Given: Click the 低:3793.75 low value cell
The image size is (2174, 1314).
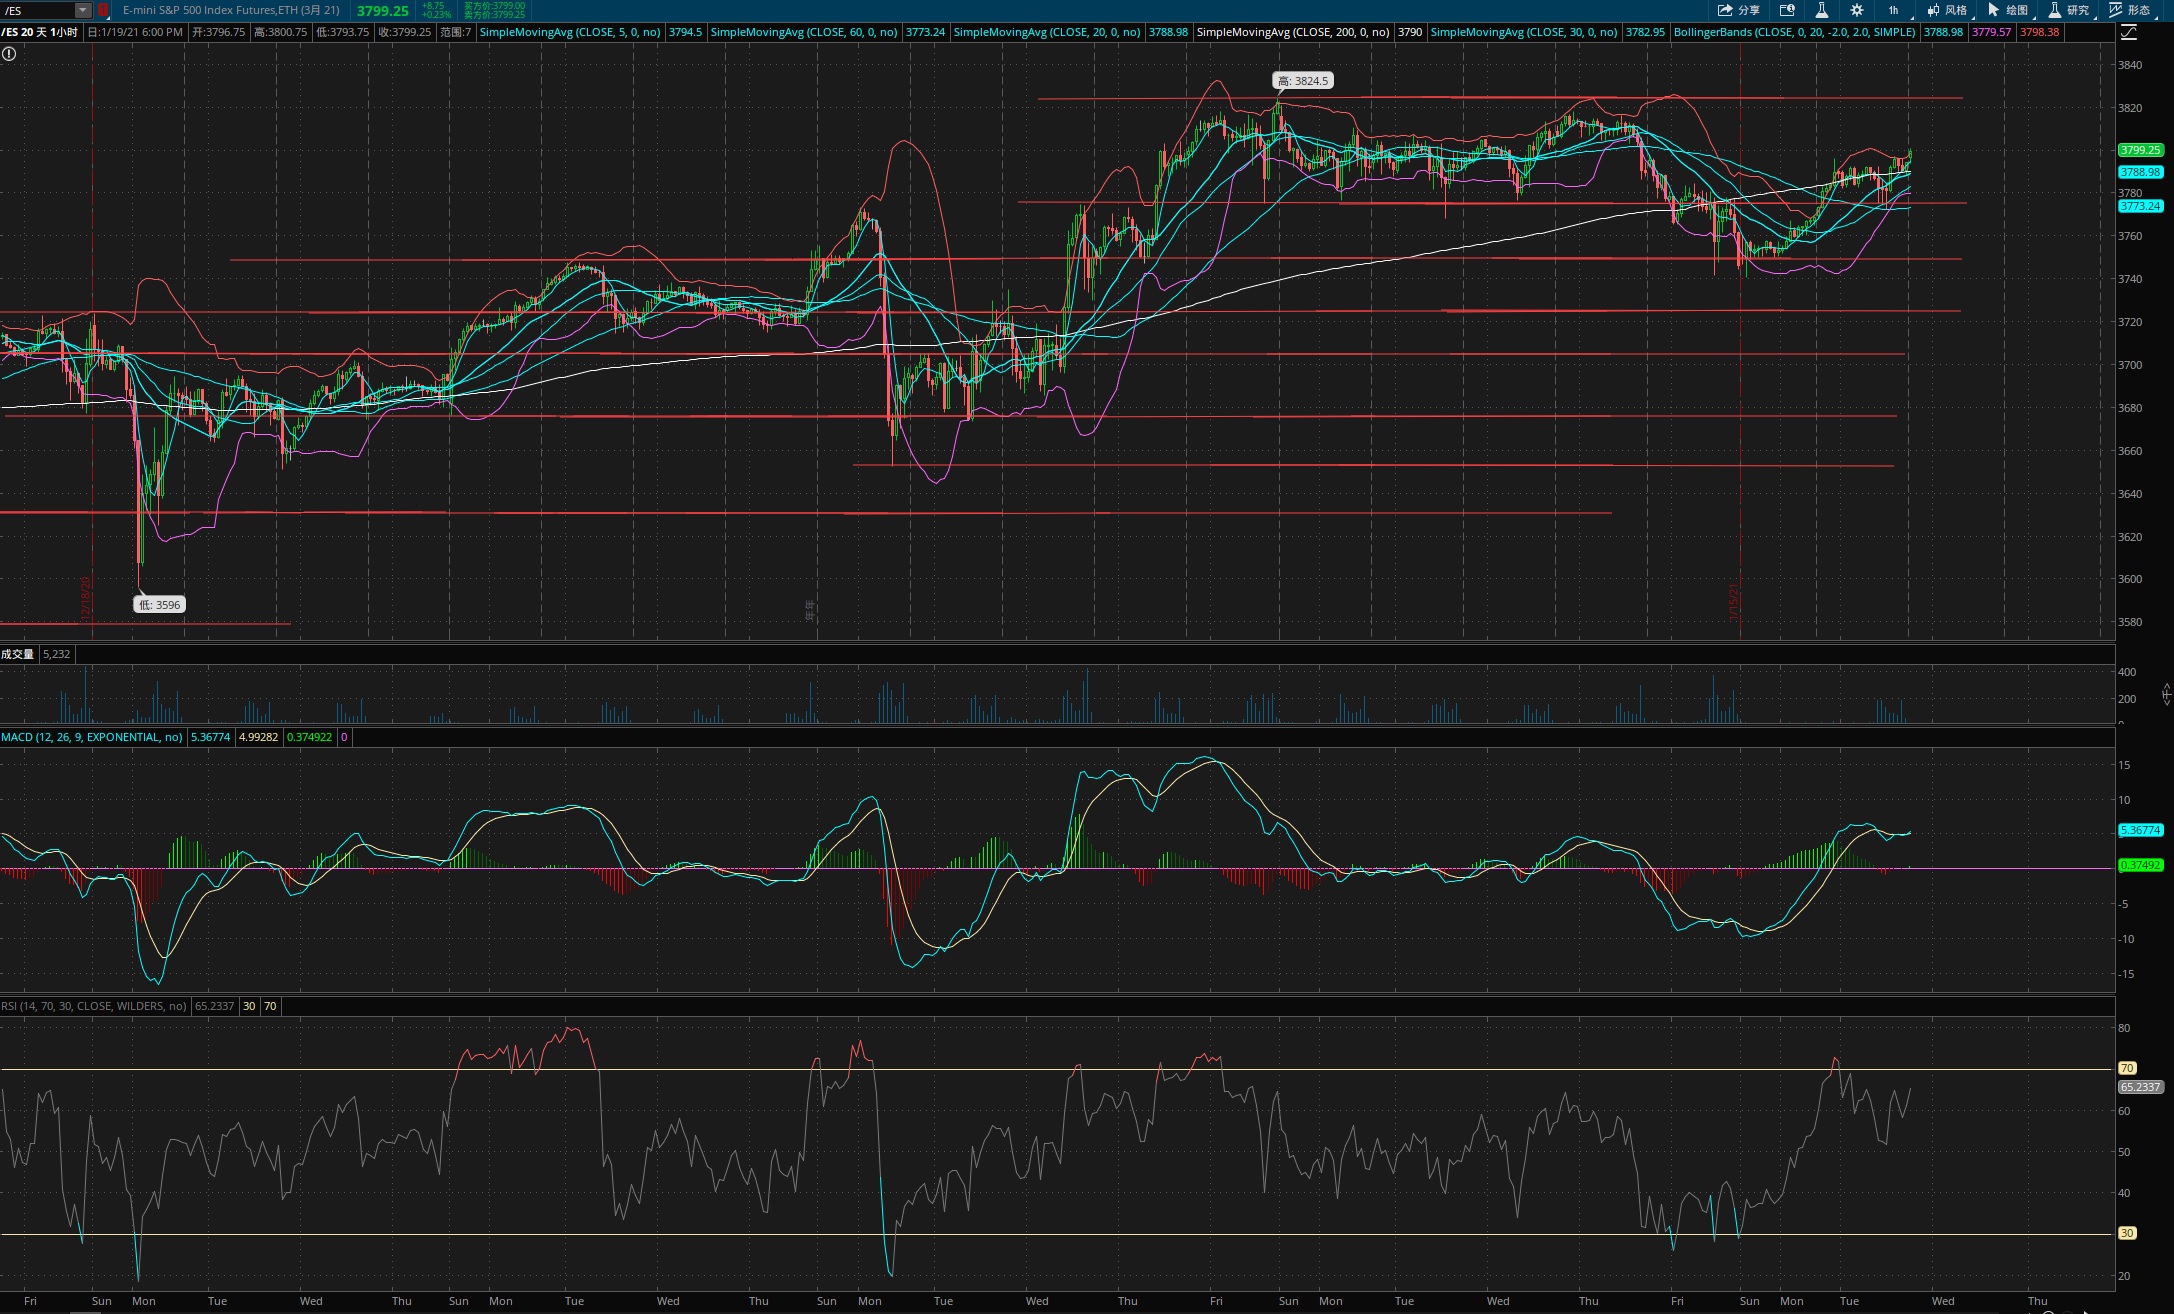Looking at the screenshot, I should tap(342, 32).
